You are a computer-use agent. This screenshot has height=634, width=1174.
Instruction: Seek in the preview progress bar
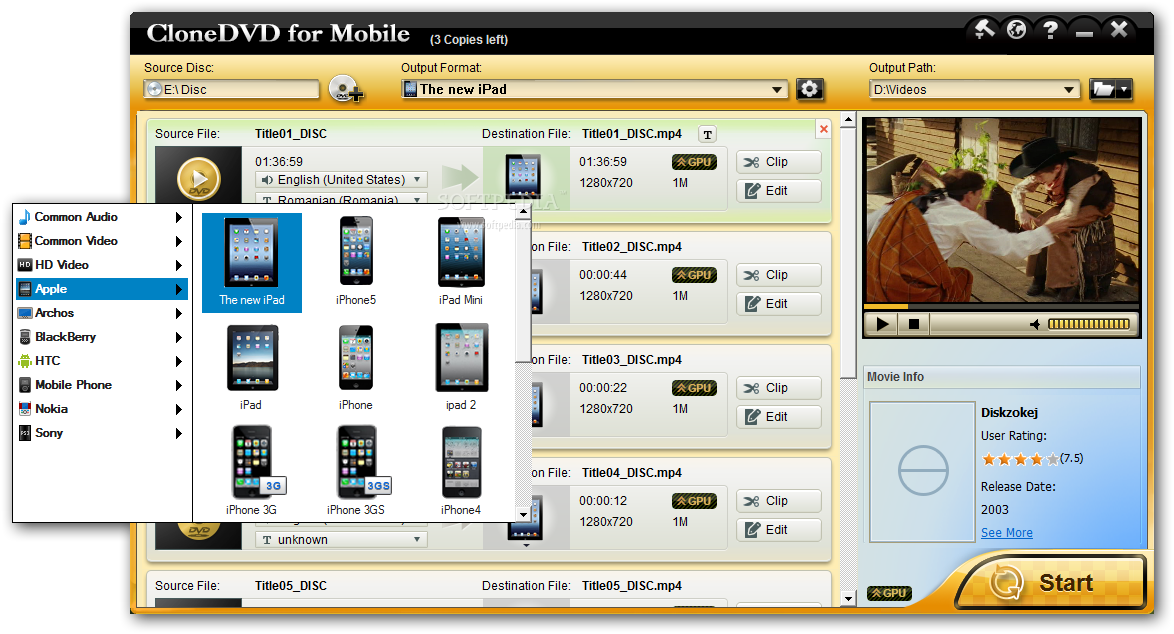tap(1003, 306)
